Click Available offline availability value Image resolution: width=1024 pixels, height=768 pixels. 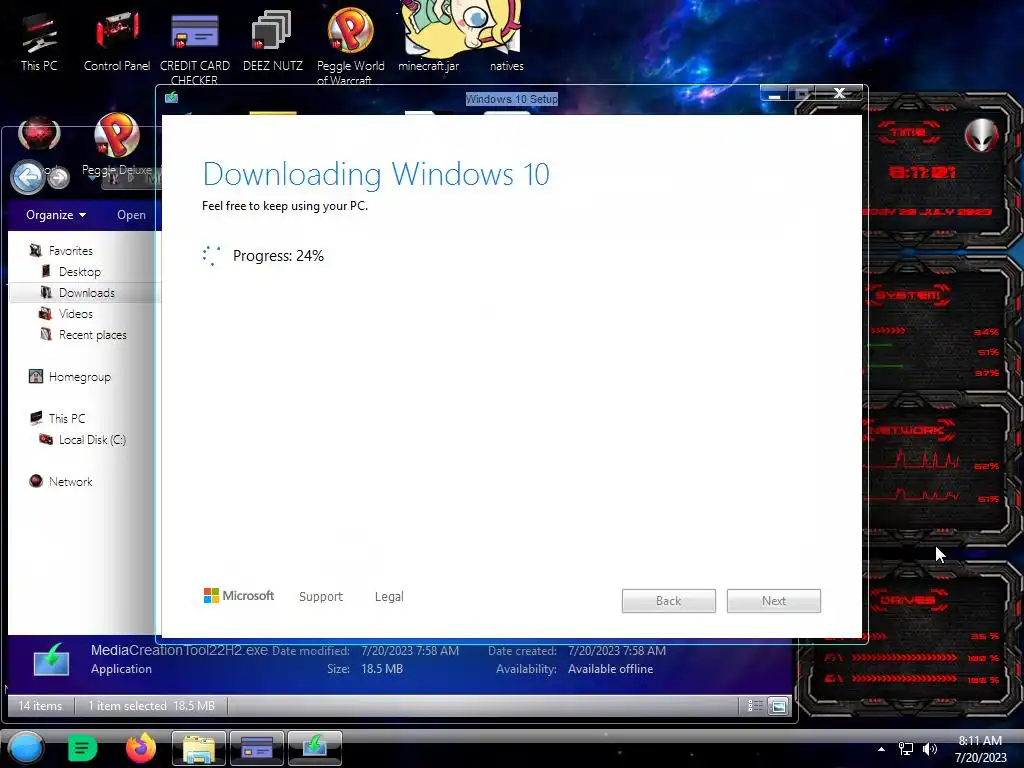tap(611, 669)
